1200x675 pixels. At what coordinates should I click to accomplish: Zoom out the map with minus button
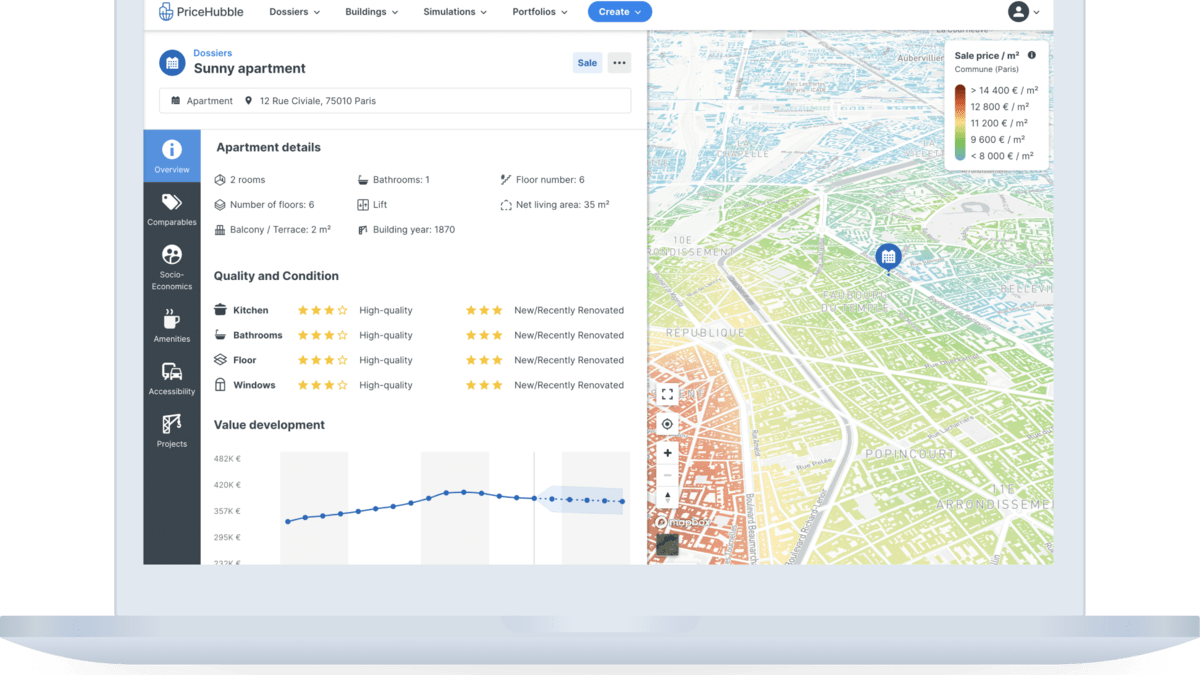[667, 475]
